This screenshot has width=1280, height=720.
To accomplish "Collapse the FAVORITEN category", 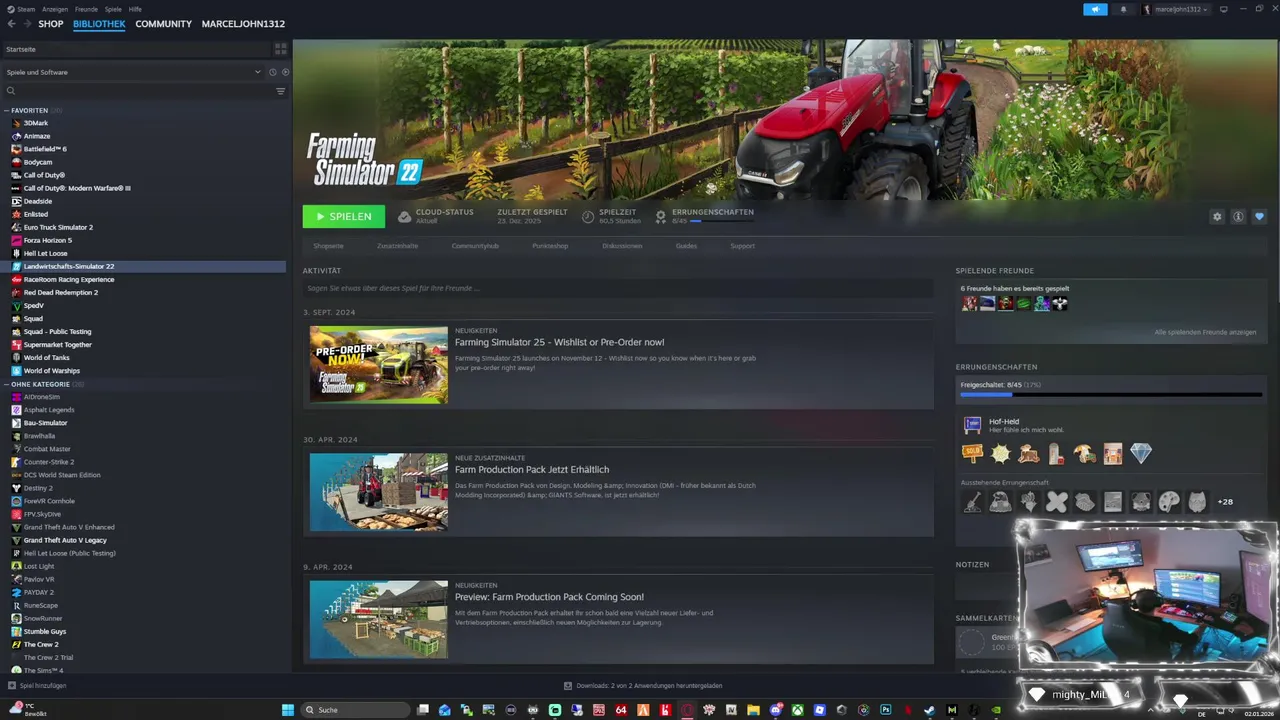I will click(x=7, y=110).
